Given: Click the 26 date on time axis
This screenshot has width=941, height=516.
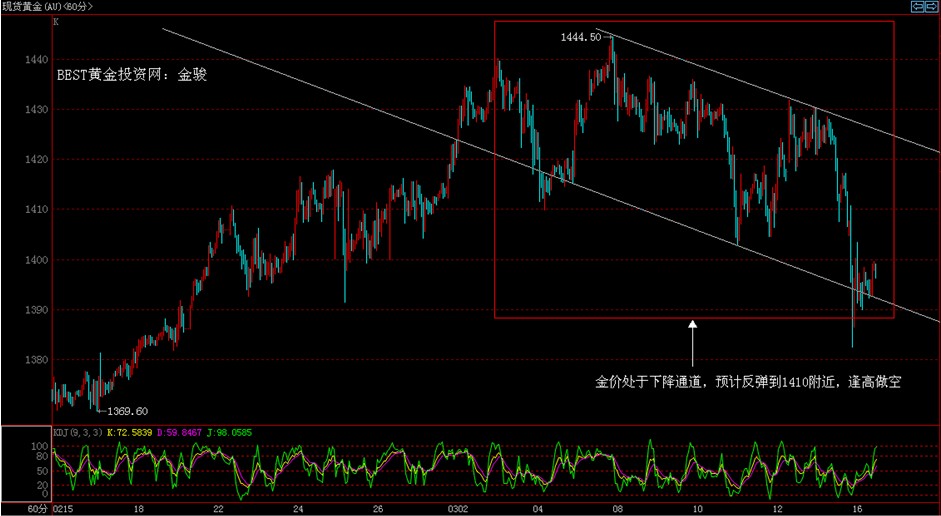Looking at the screenshot, I should [378, 509].
